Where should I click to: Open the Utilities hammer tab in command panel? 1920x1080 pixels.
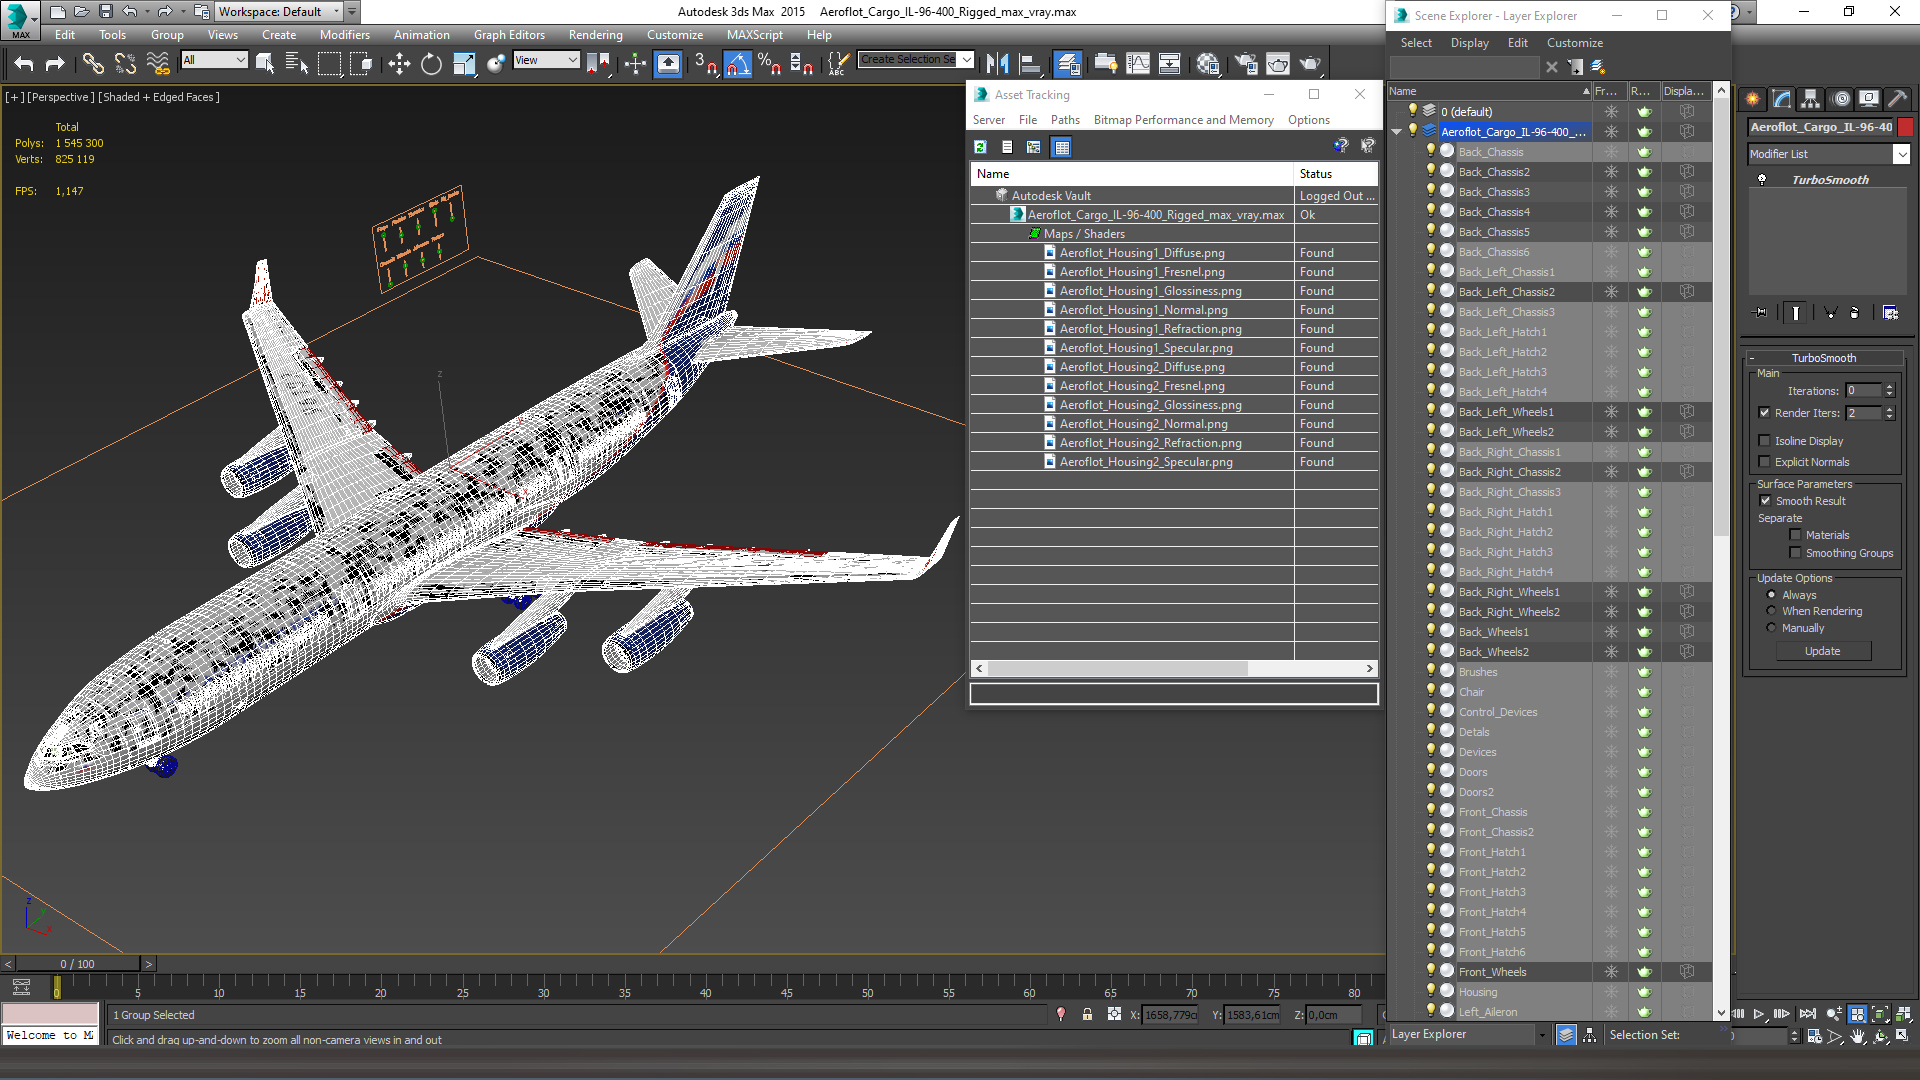pyautogui.click(x=1897, y=98)
